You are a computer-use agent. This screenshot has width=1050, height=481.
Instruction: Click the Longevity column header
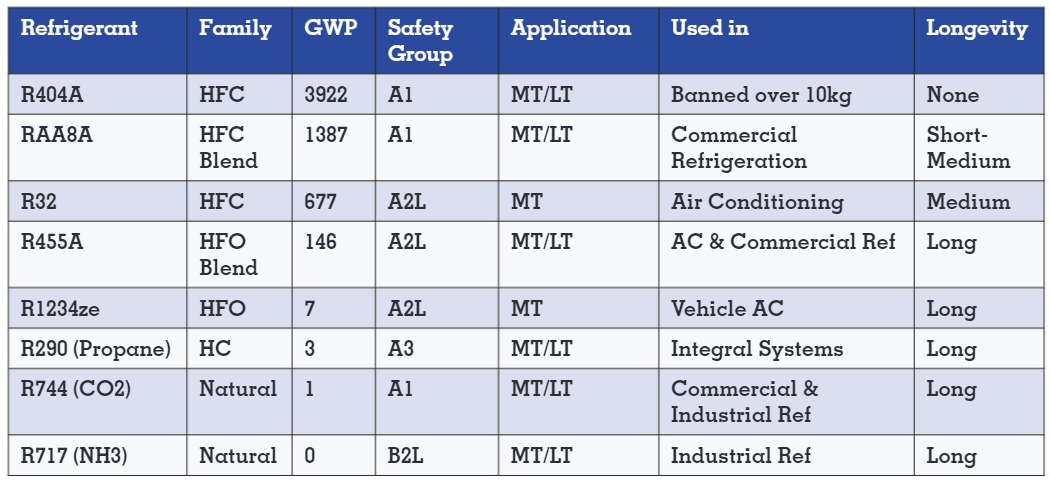[x=976, y=29]
